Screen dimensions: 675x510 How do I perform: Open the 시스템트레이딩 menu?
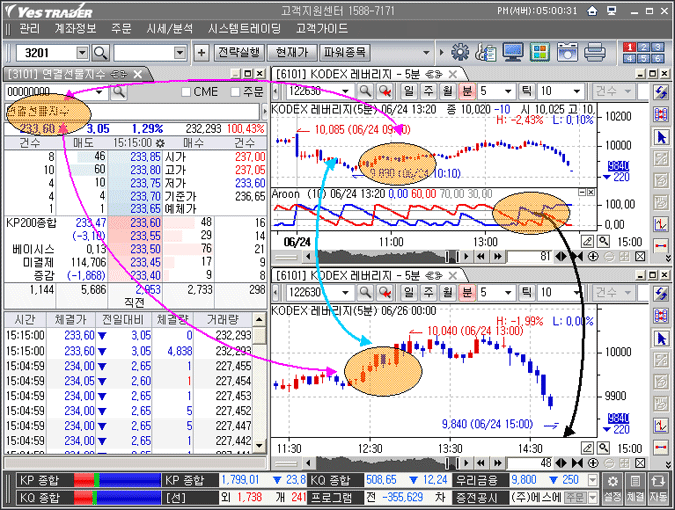pyautogui.click(x=244, y=28)
